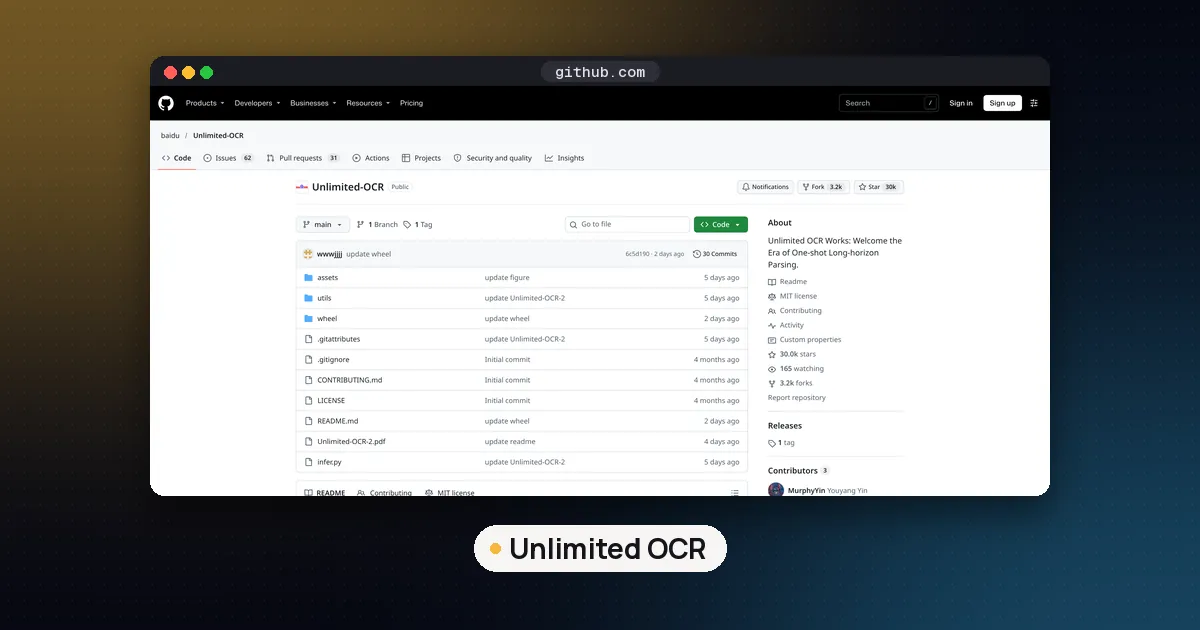Screen dimensions: 1200x630
Task: Open README outline menu icon
Action: pos(735,492)
